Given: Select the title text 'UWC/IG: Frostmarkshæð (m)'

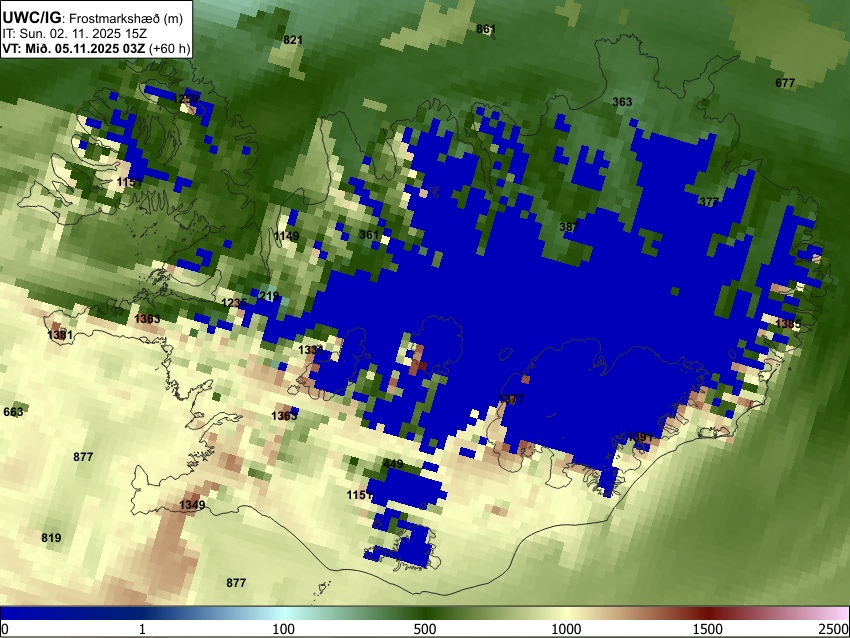Looking at the screenshot, I should pyautogui.click(x=93, y=18).
